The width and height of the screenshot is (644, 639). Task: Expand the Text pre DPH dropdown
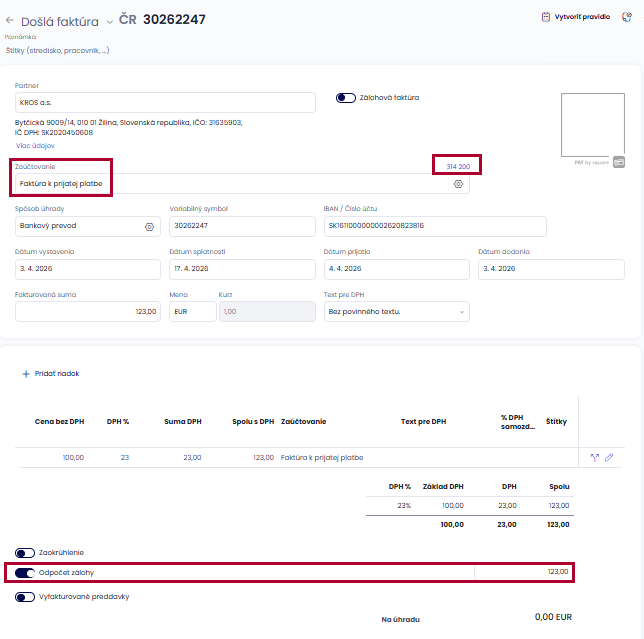(x=396, y=312)
